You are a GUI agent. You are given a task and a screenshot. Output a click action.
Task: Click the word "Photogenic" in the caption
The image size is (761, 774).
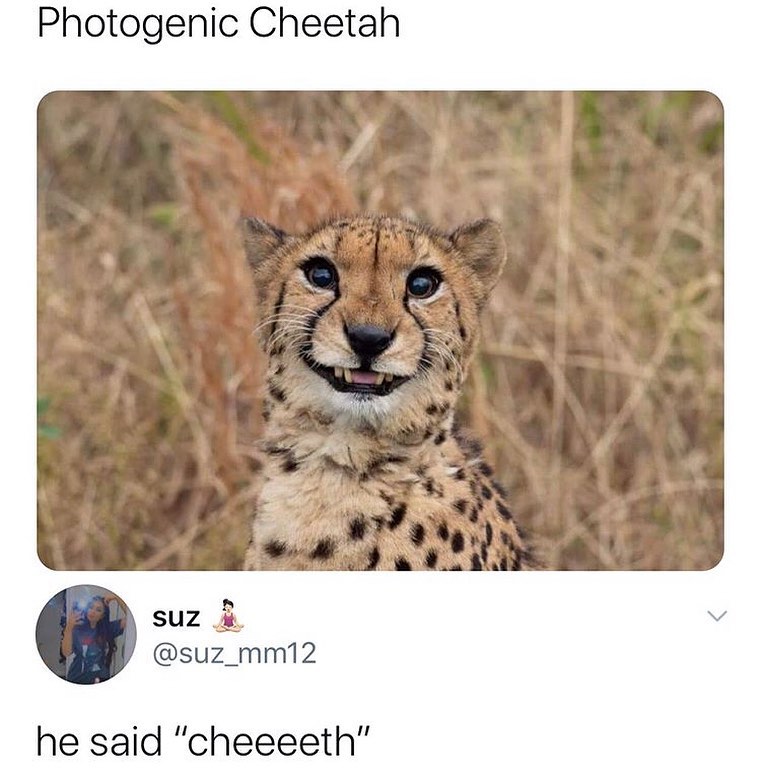pos(138,23)
